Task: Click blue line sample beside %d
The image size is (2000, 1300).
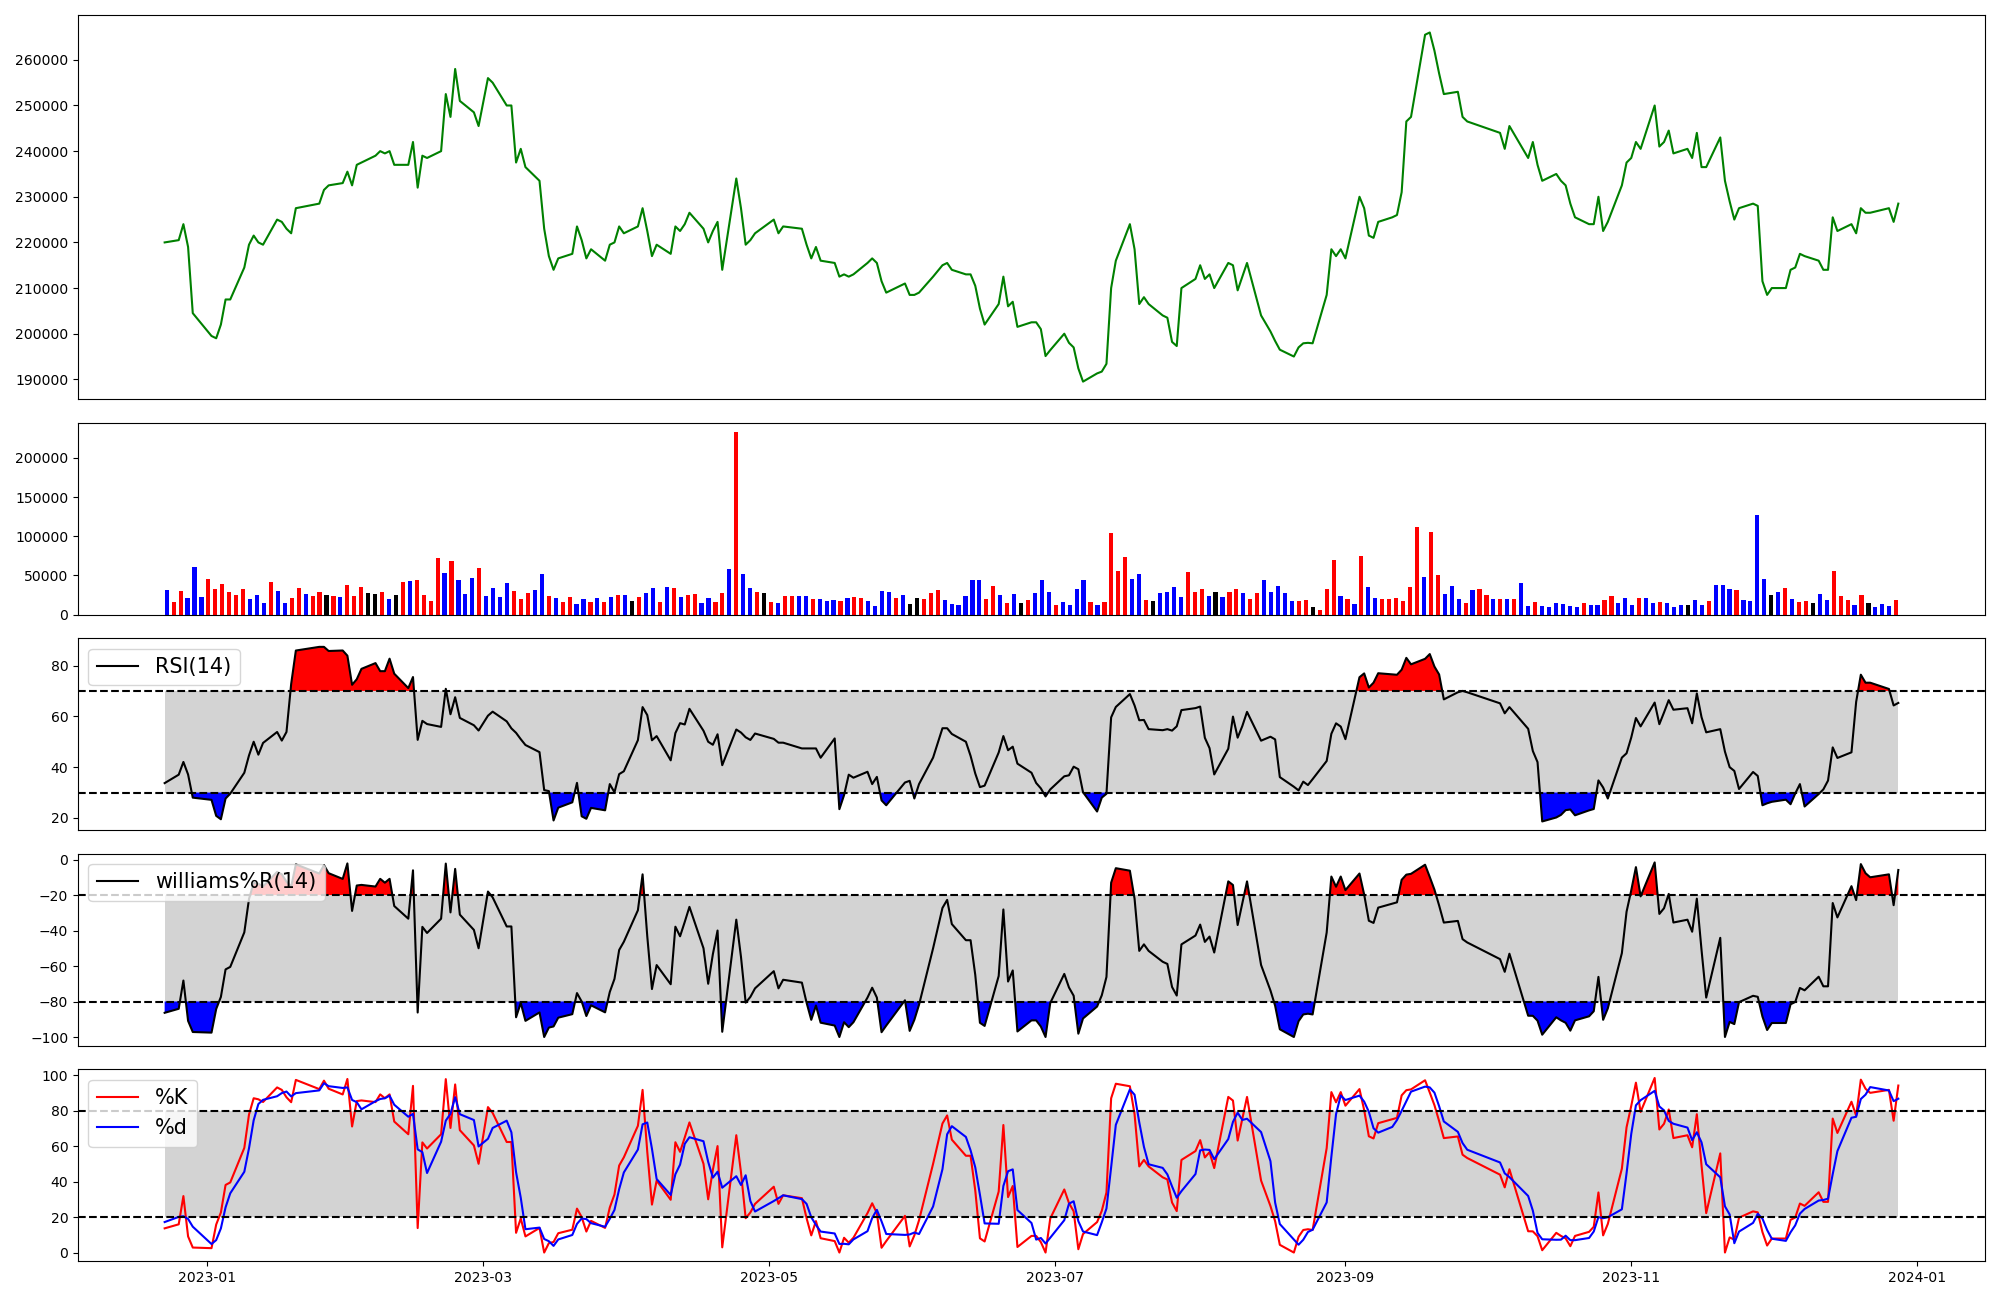Action: (119, 1127)
